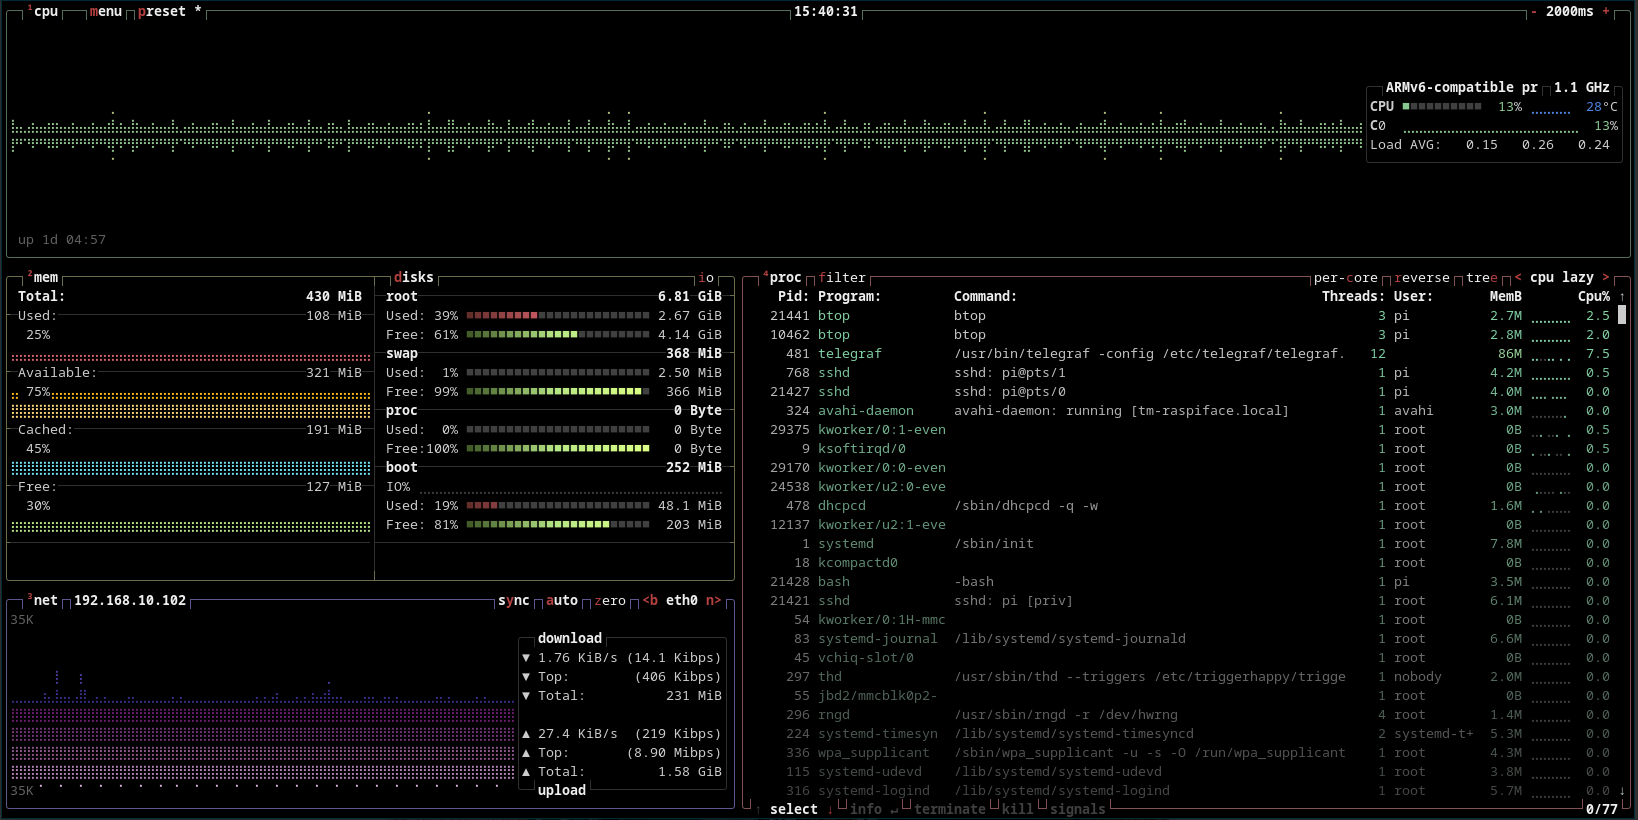Click the plus to increase 2000ms update interval
The image size is (1638, 820).
(x=1606, y=12)
